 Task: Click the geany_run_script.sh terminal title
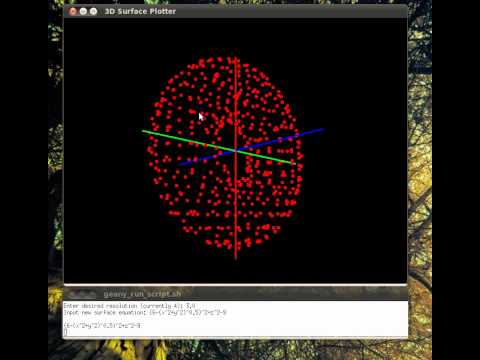coord(142,294)
